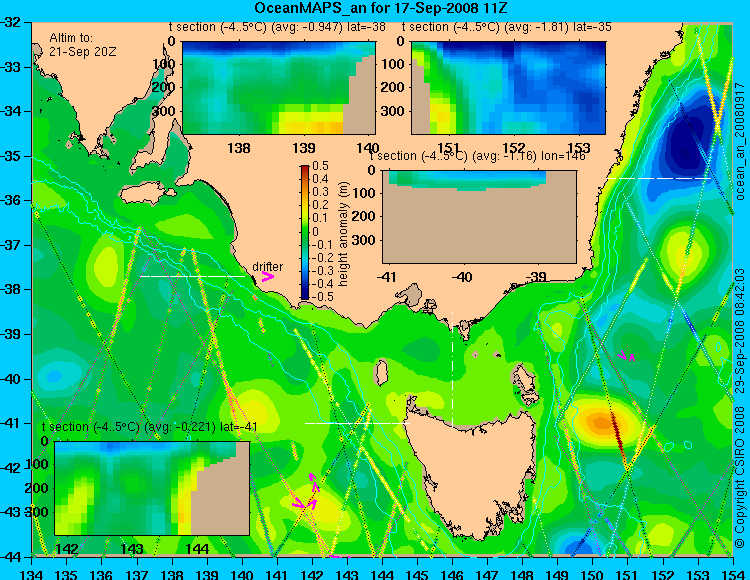Click the white dashed section line at latitude -35
The width and height of the screenshot is (750, 580).
660,178
